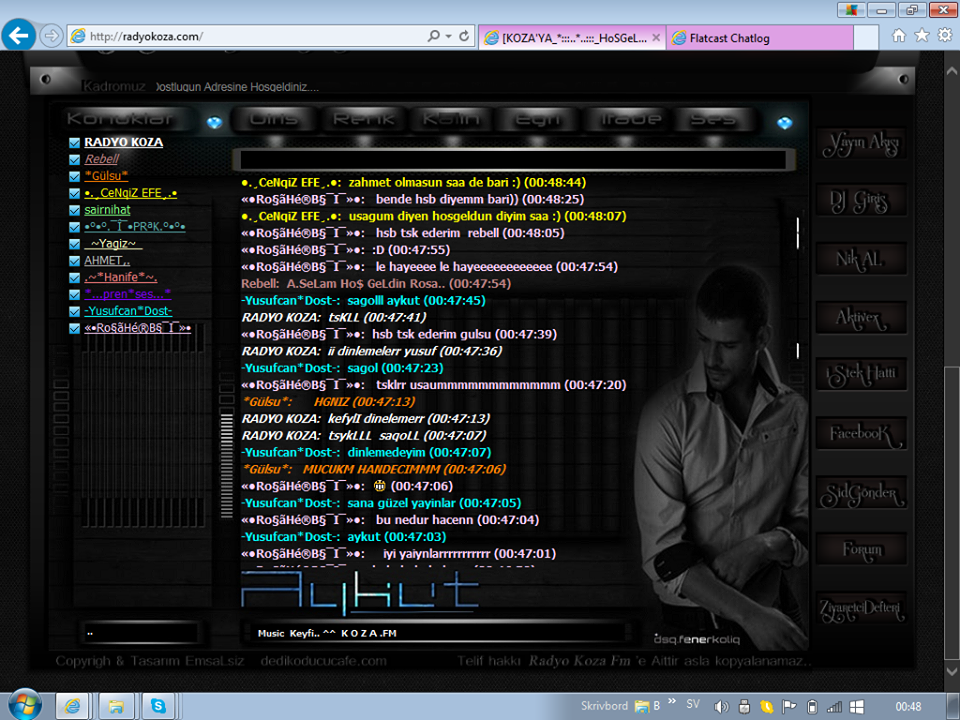Open the Konuklar tab

coord(120,119)
